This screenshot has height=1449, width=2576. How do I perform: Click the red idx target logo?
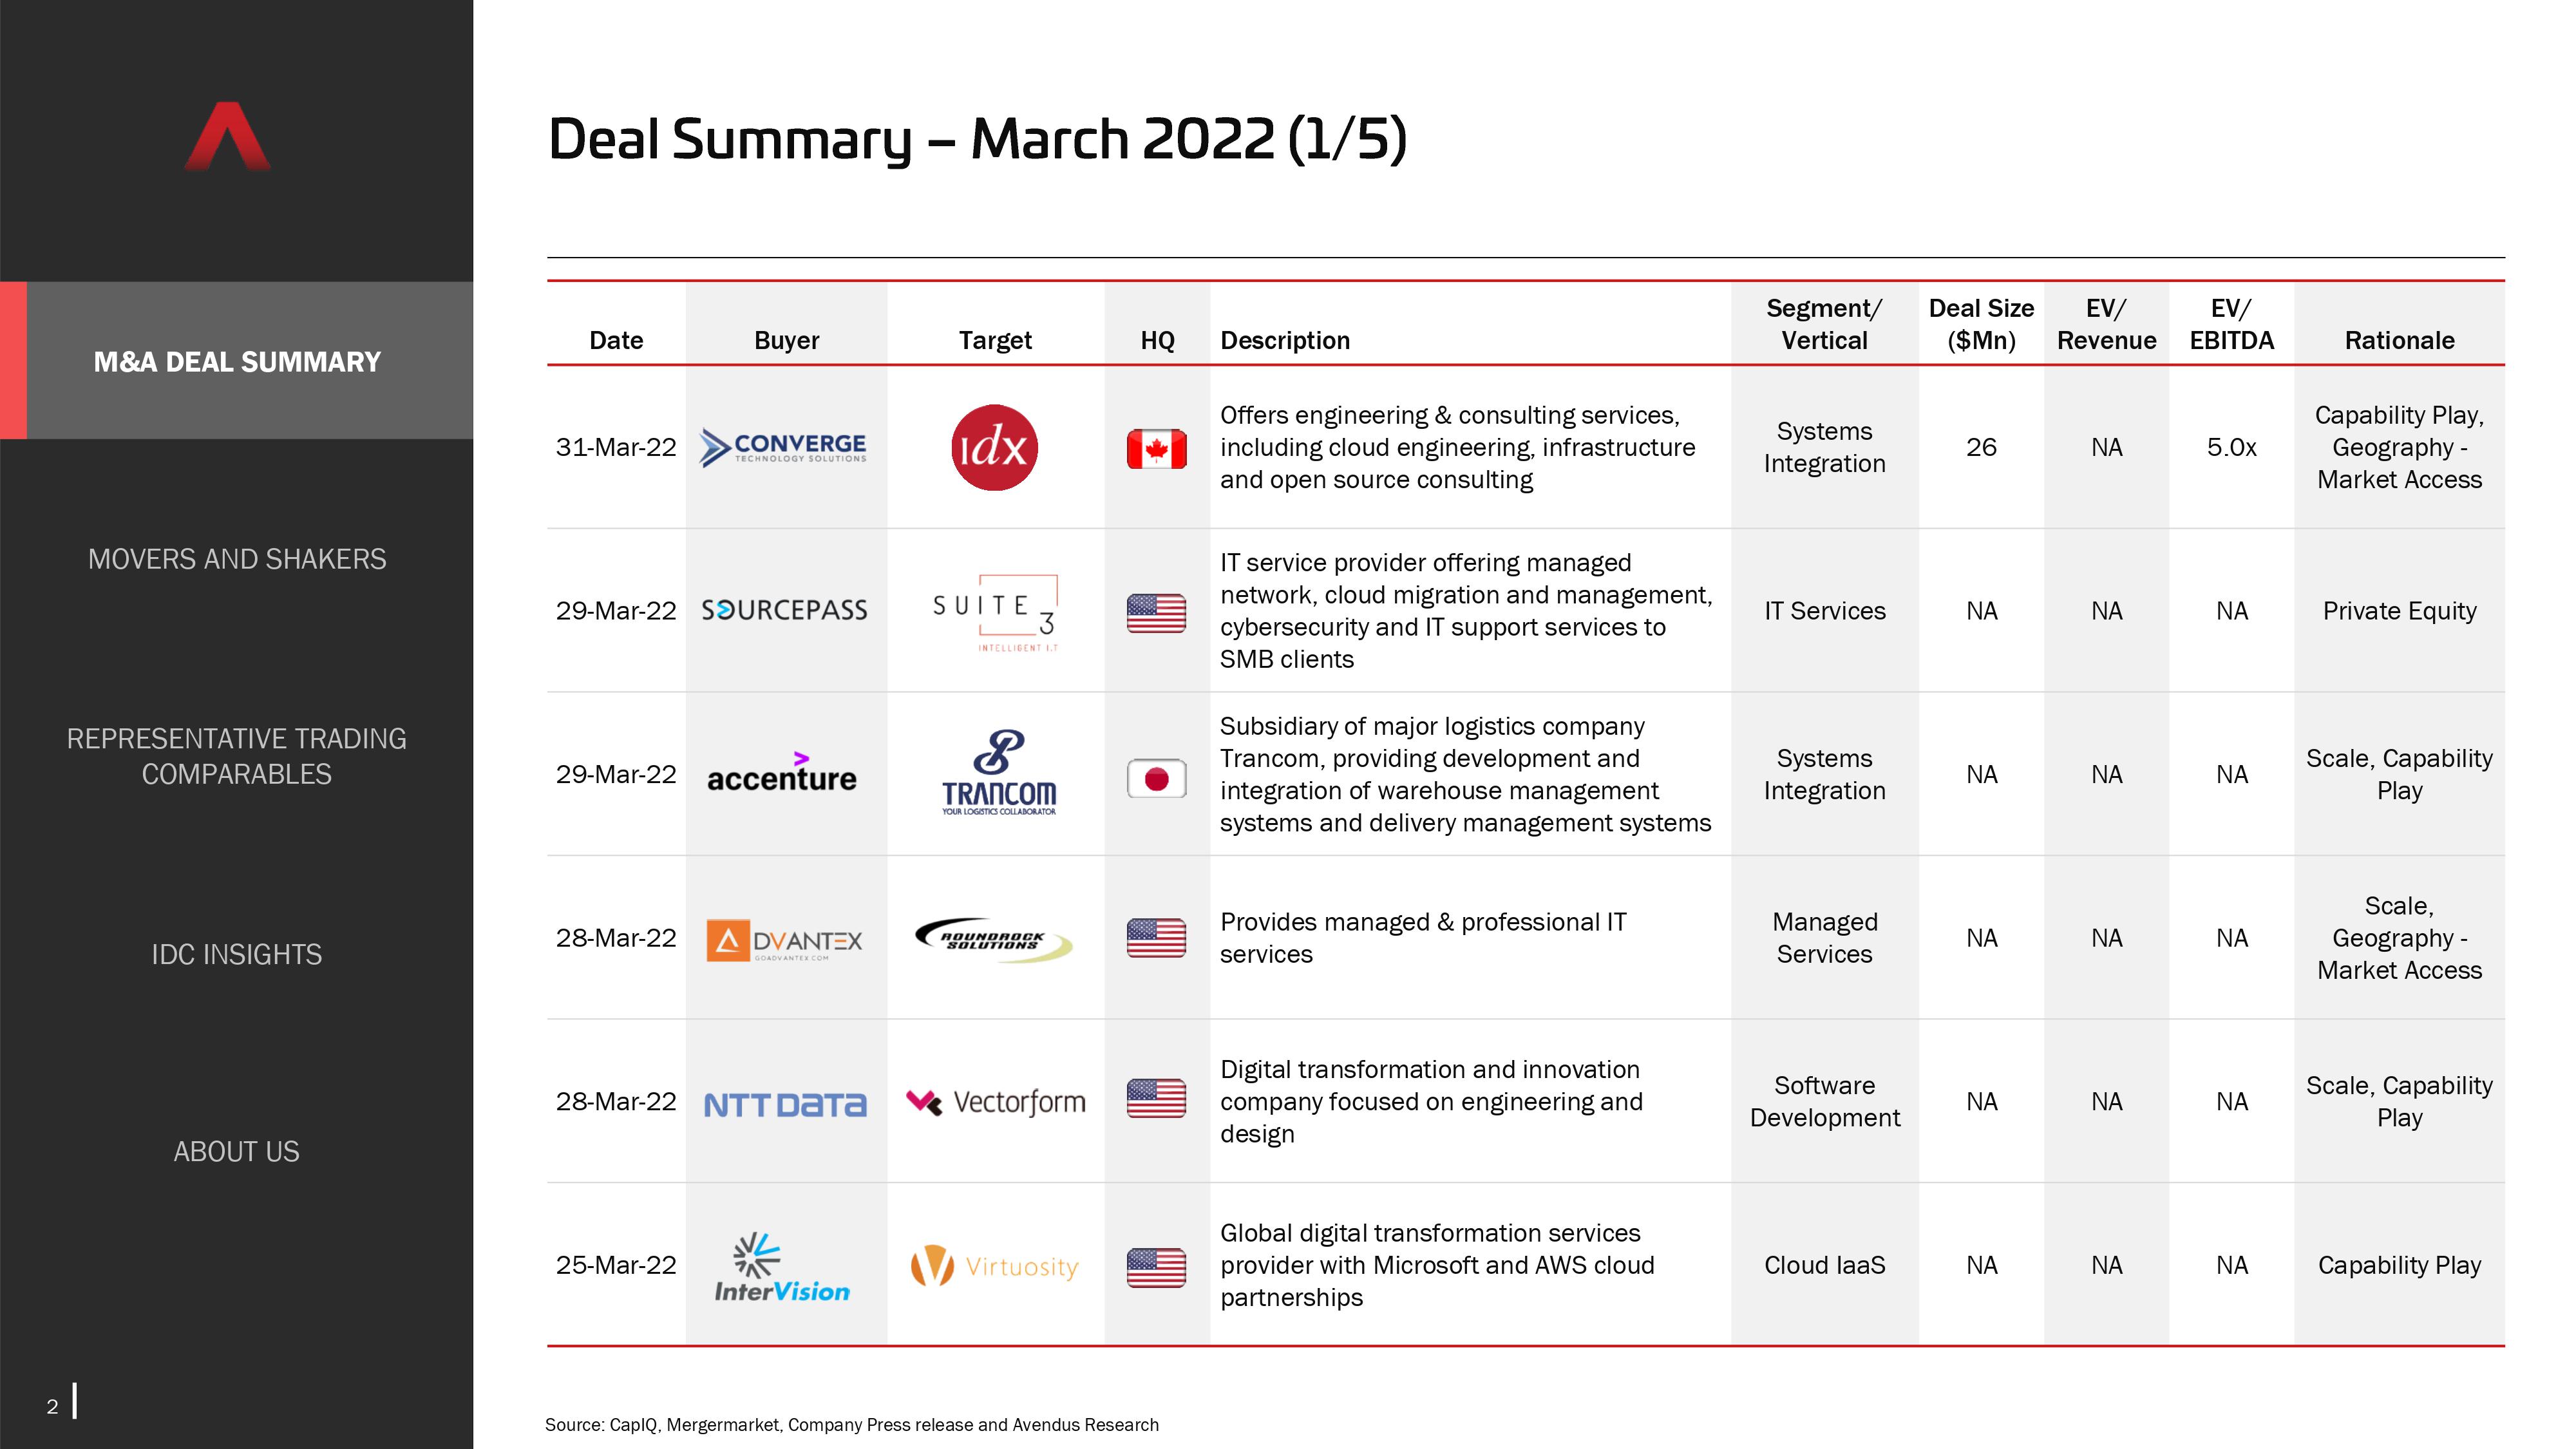click(994, 447)
